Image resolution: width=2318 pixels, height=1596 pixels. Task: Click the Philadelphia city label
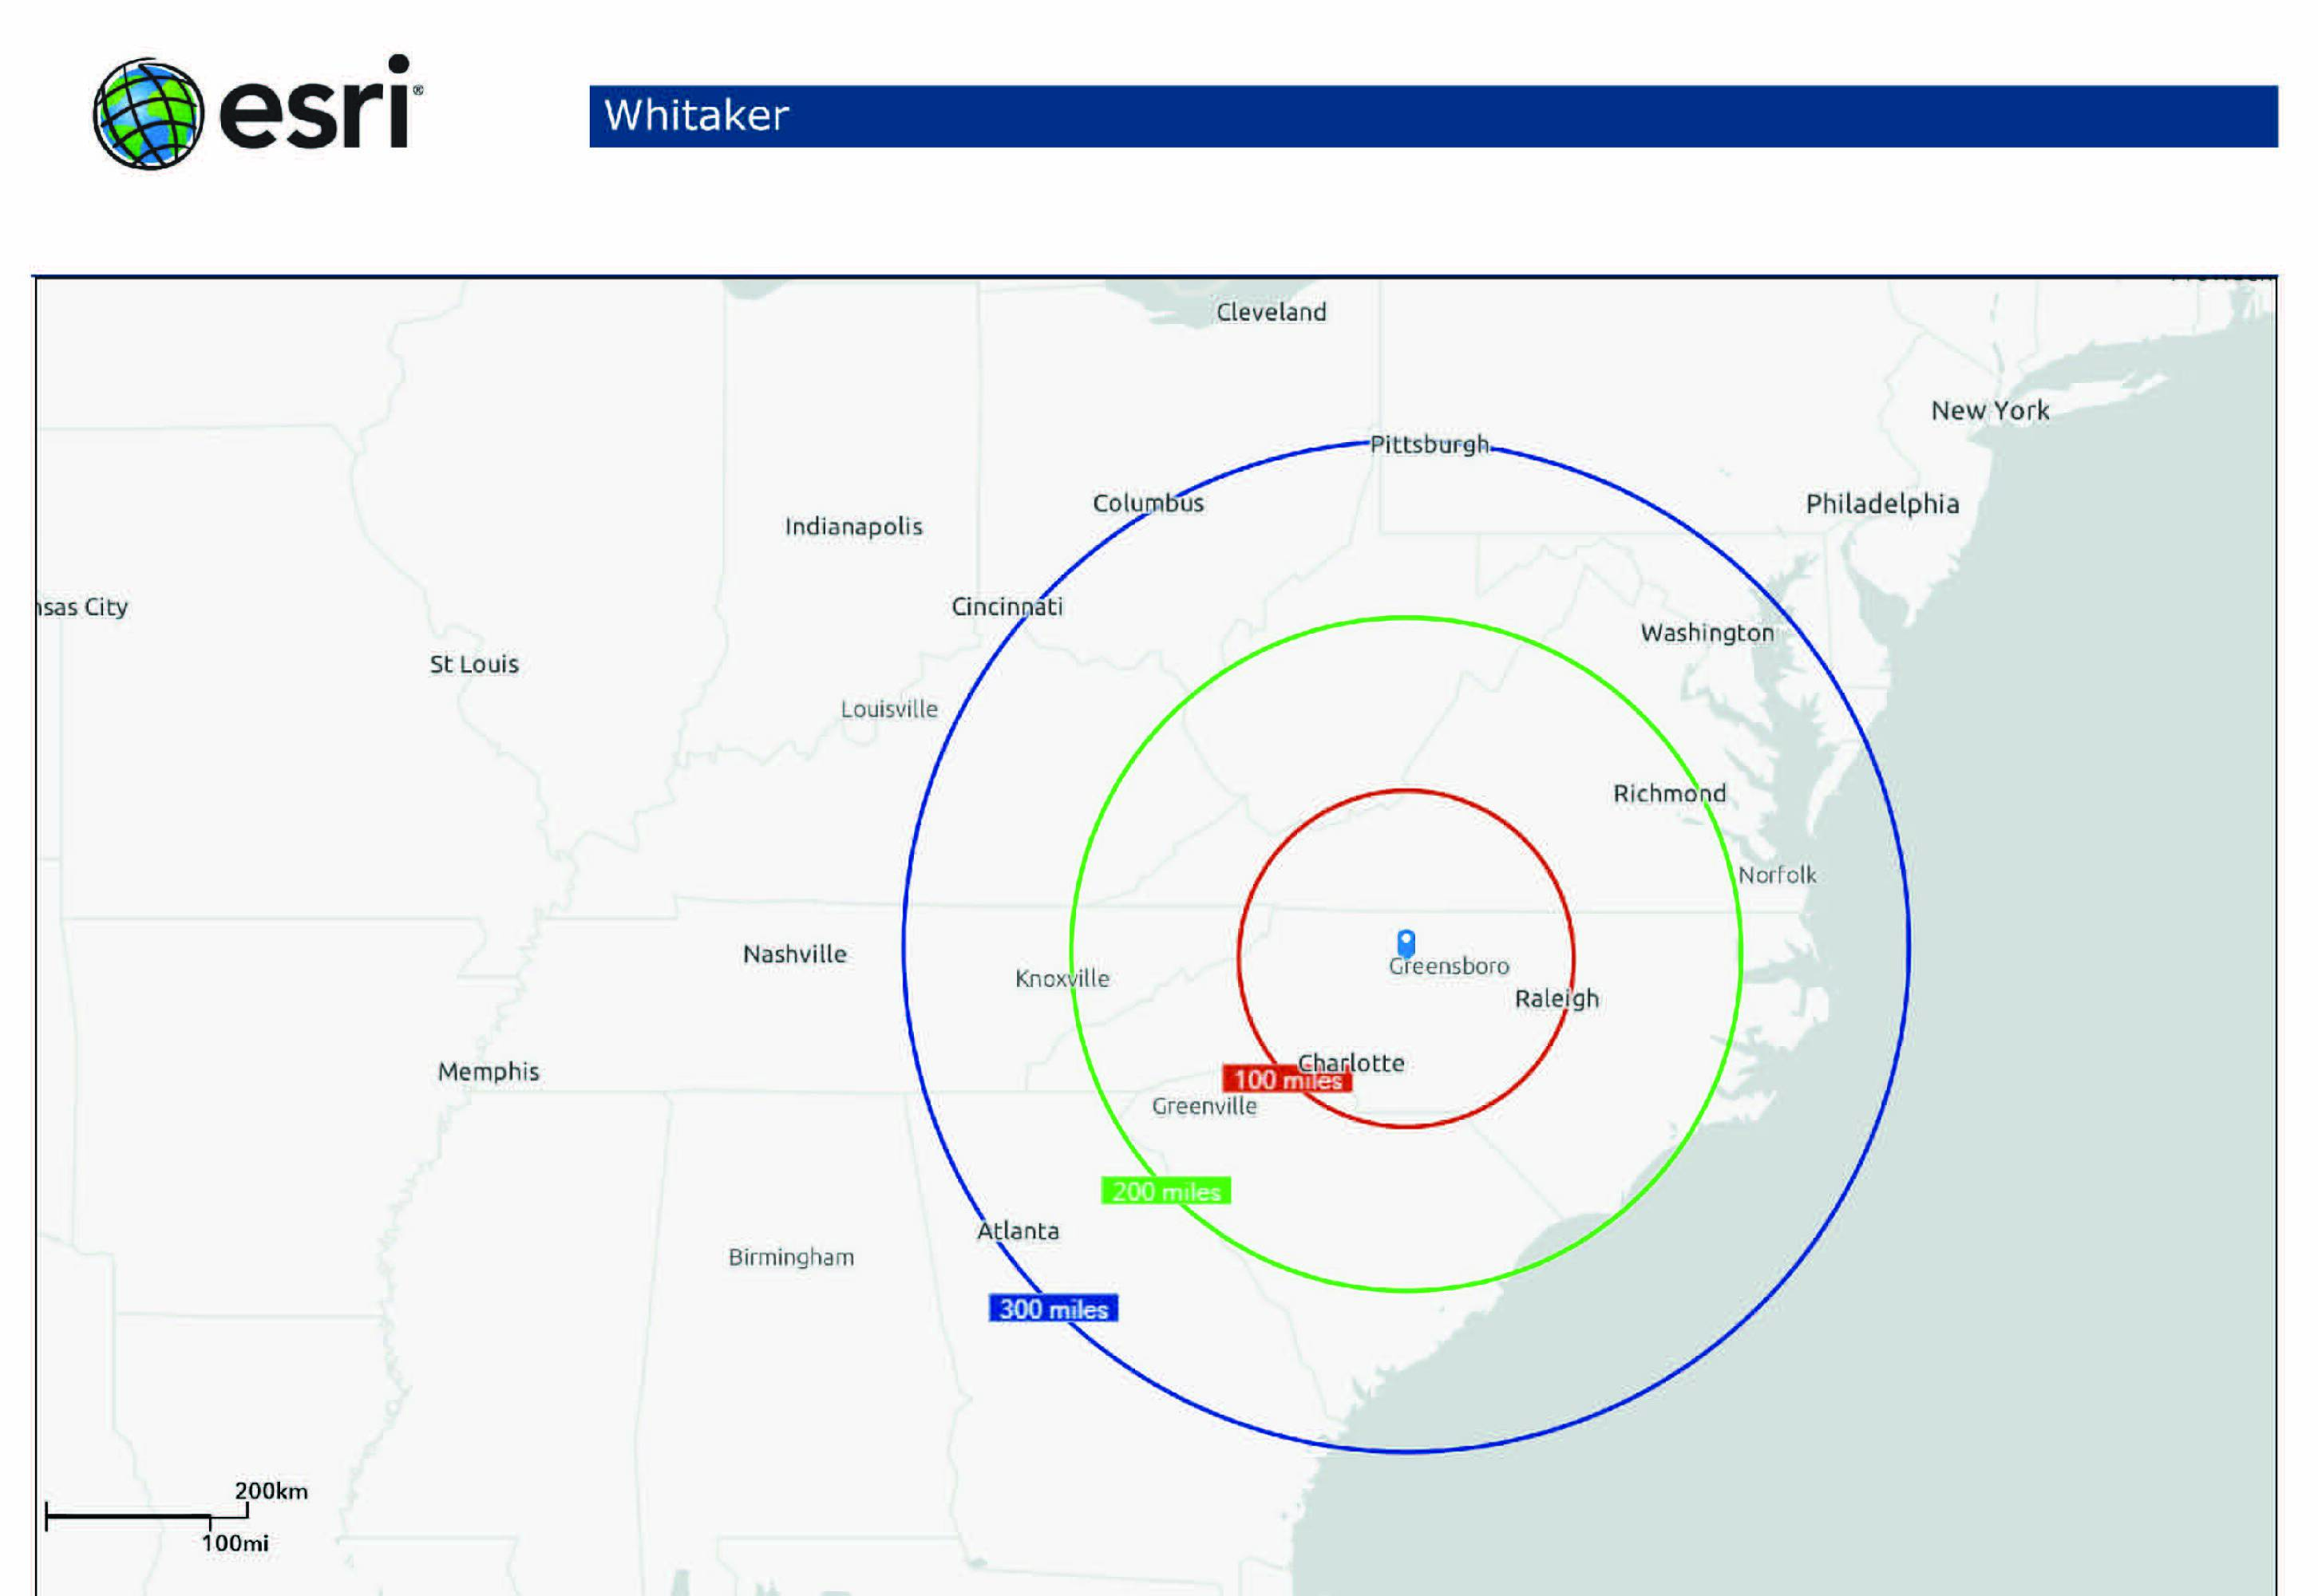point(1881,504)
